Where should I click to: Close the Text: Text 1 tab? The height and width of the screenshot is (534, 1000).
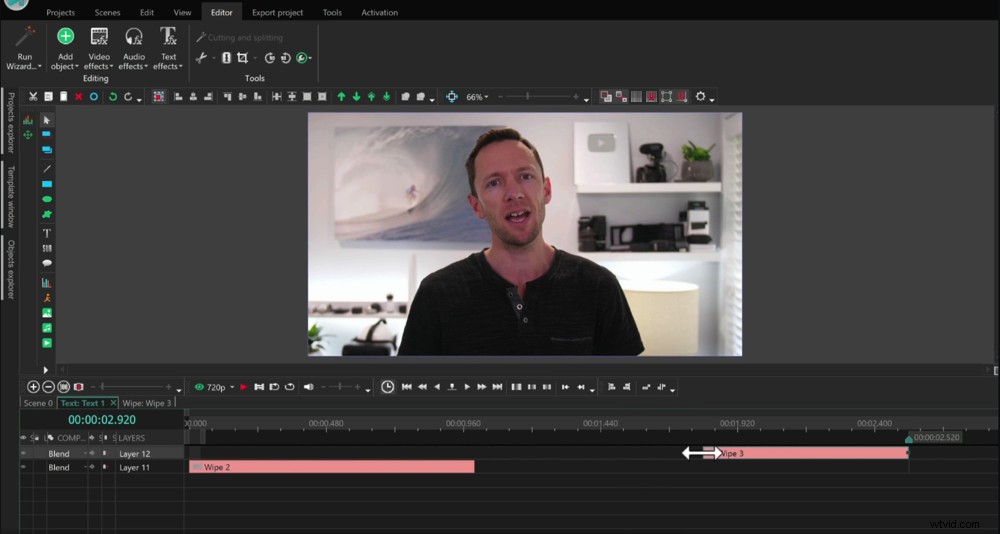point(114,403)
